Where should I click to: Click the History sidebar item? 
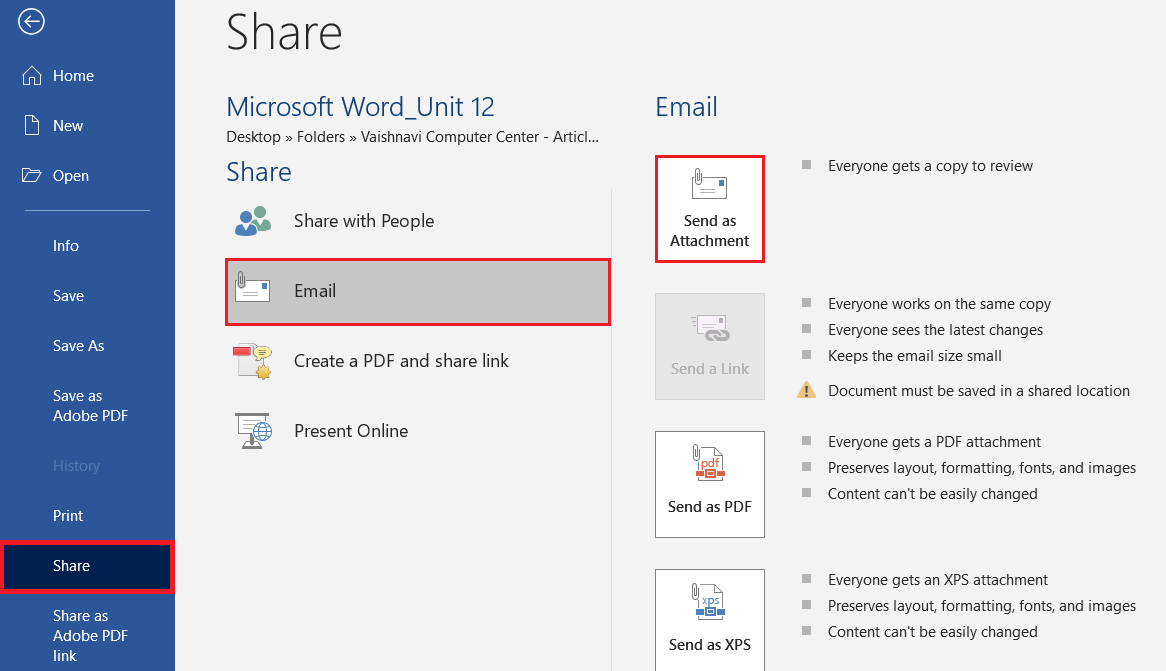tap(87, 466)
